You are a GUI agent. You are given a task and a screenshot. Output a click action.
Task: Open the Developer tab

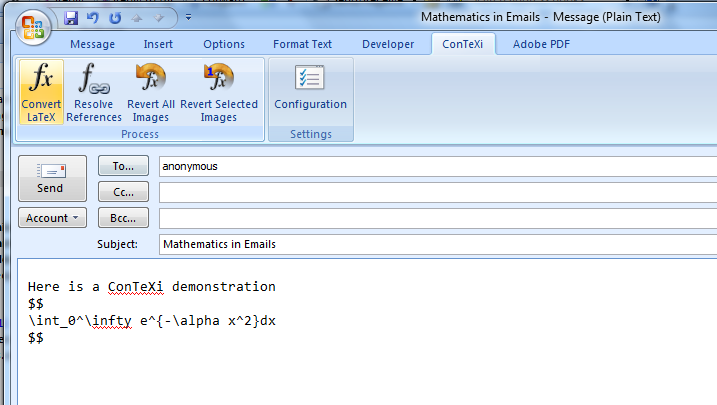[x=388, y=44]
